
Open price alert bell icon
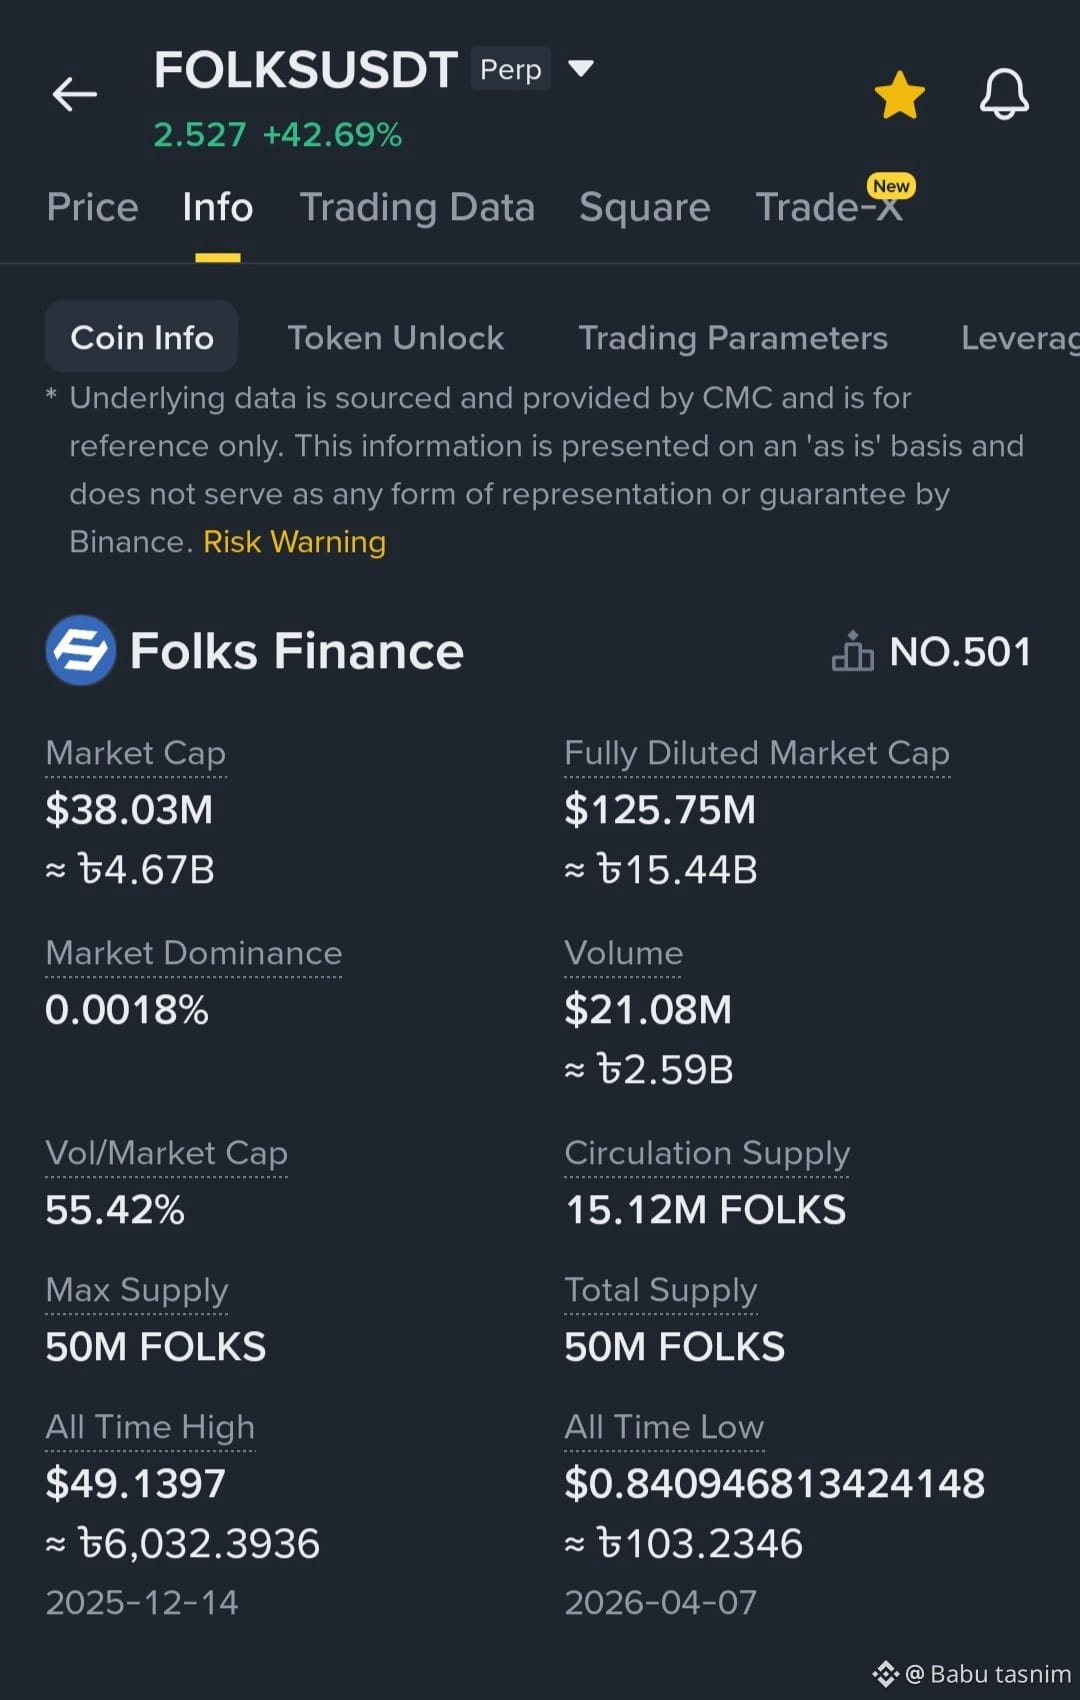coord(1004,95)
